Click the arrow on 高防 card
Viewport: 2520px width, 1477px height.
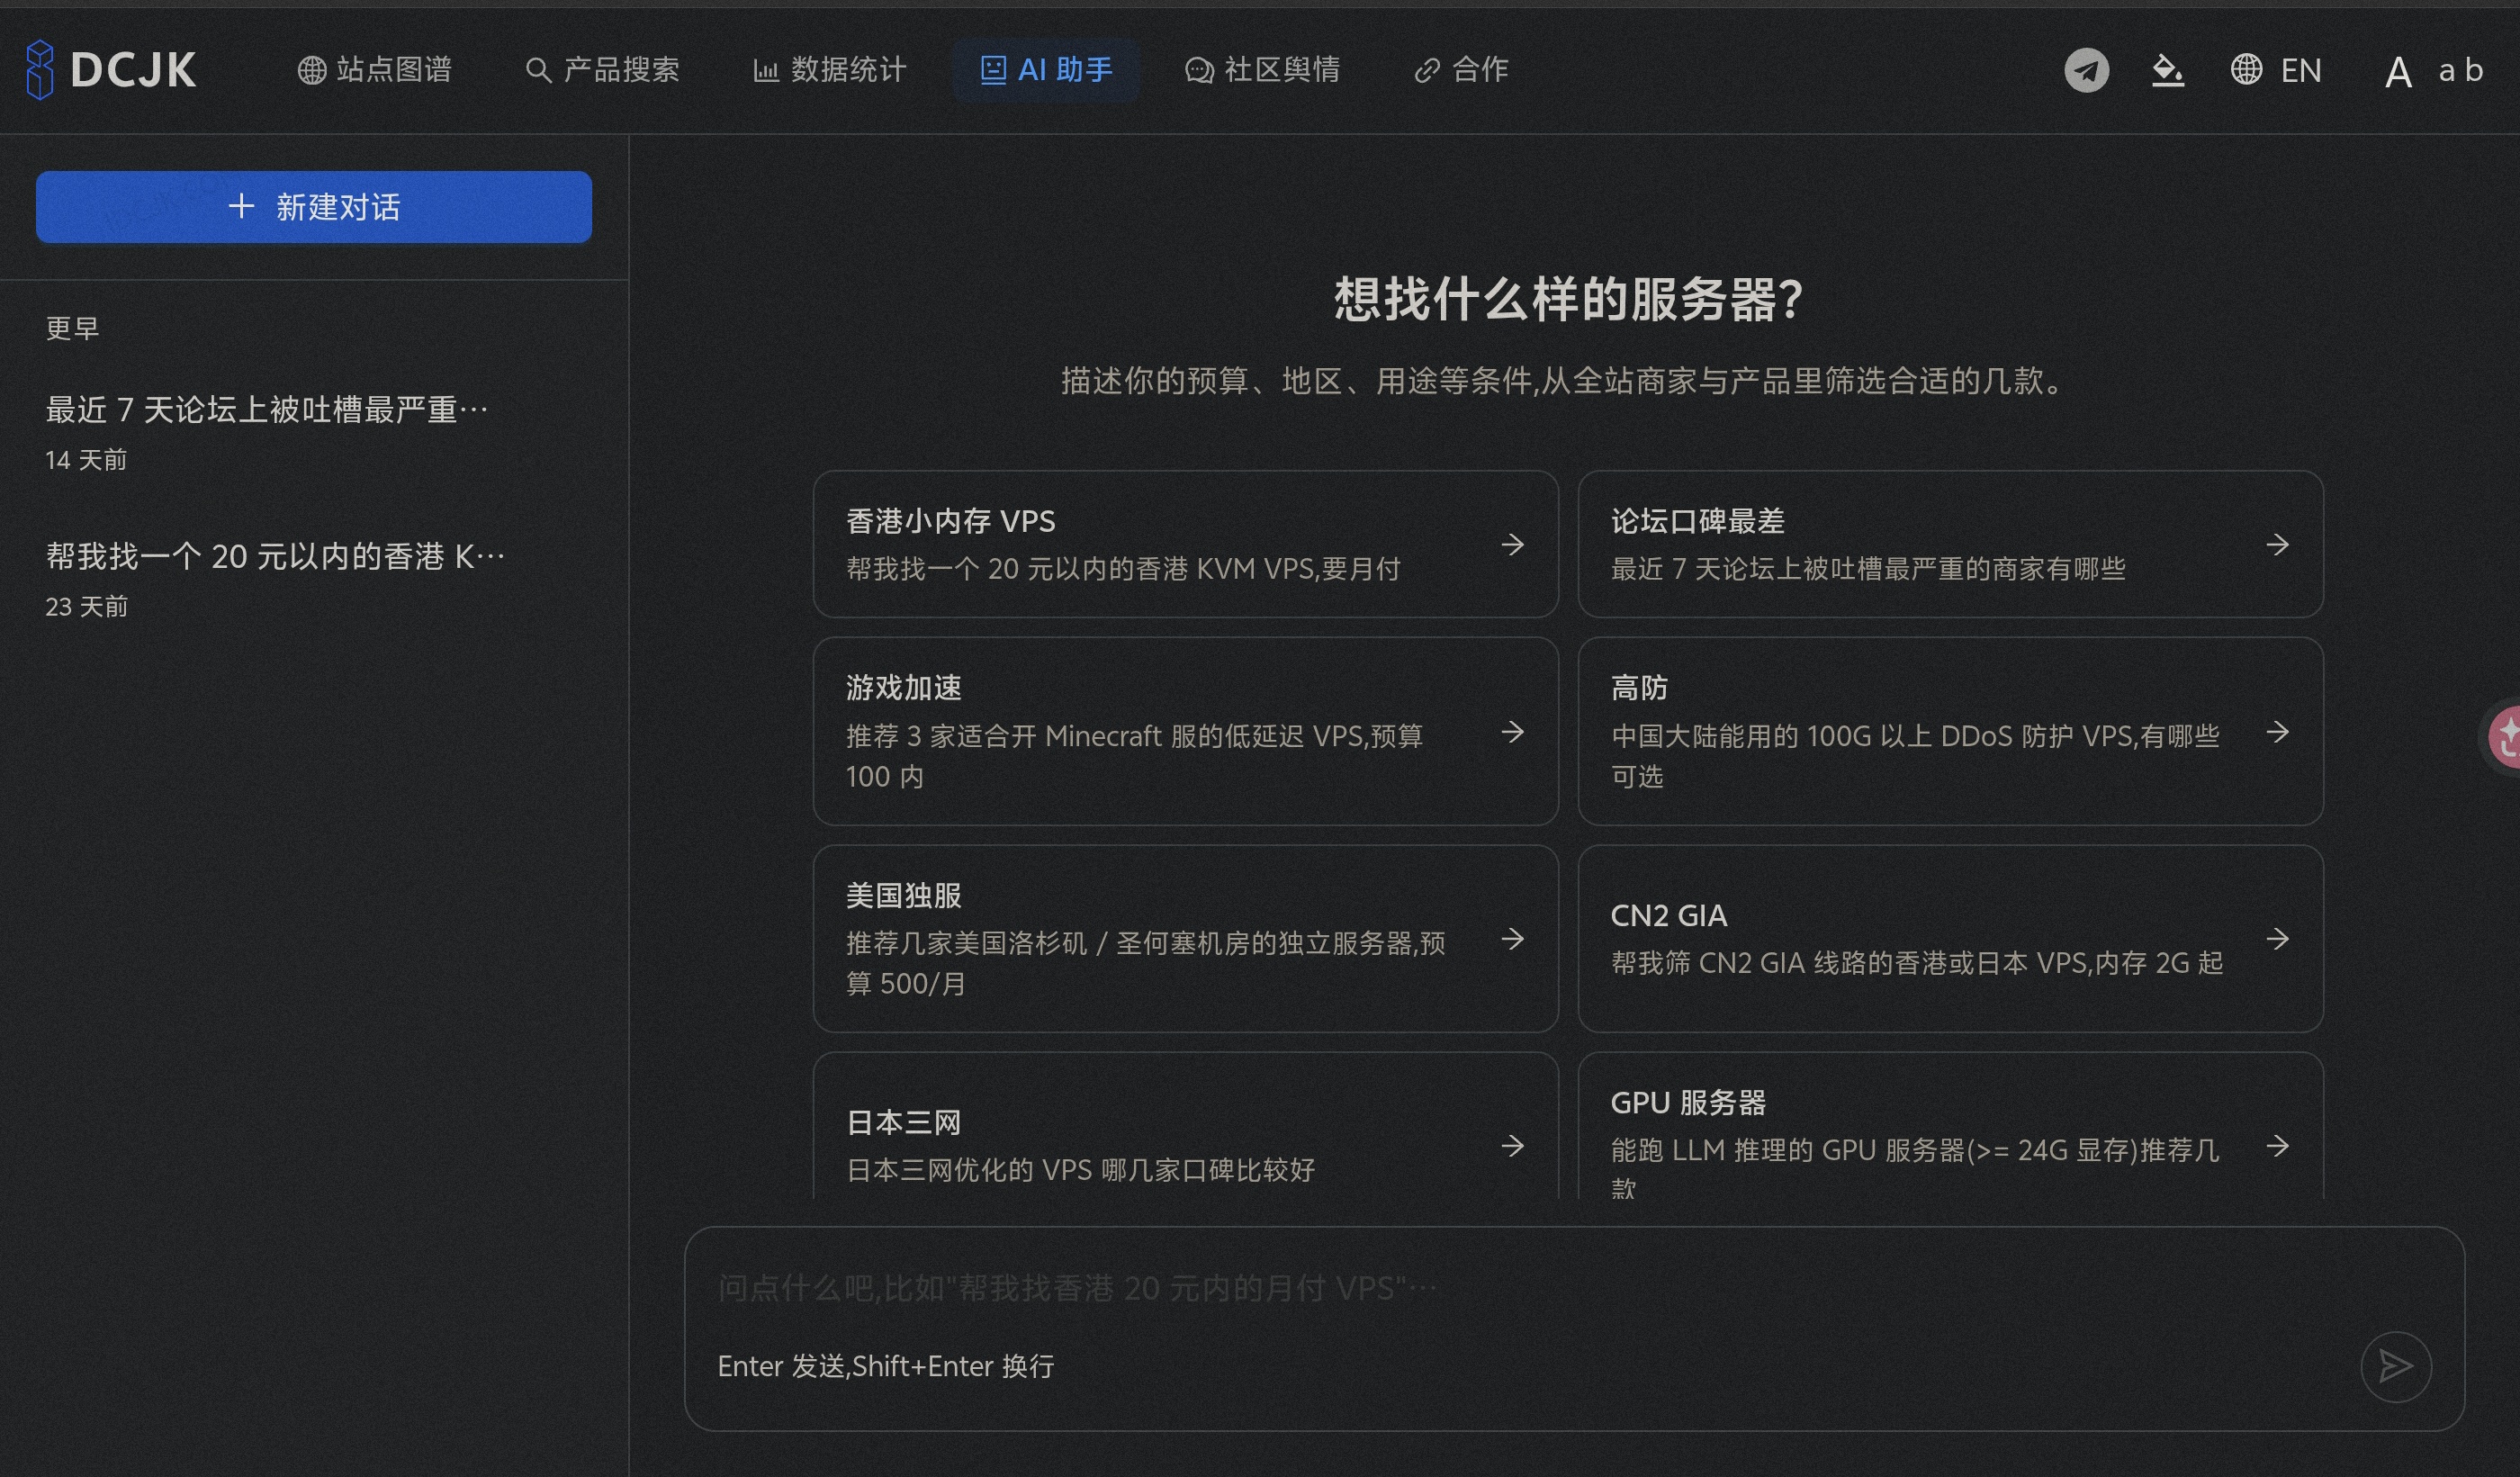click(2277, 732)
